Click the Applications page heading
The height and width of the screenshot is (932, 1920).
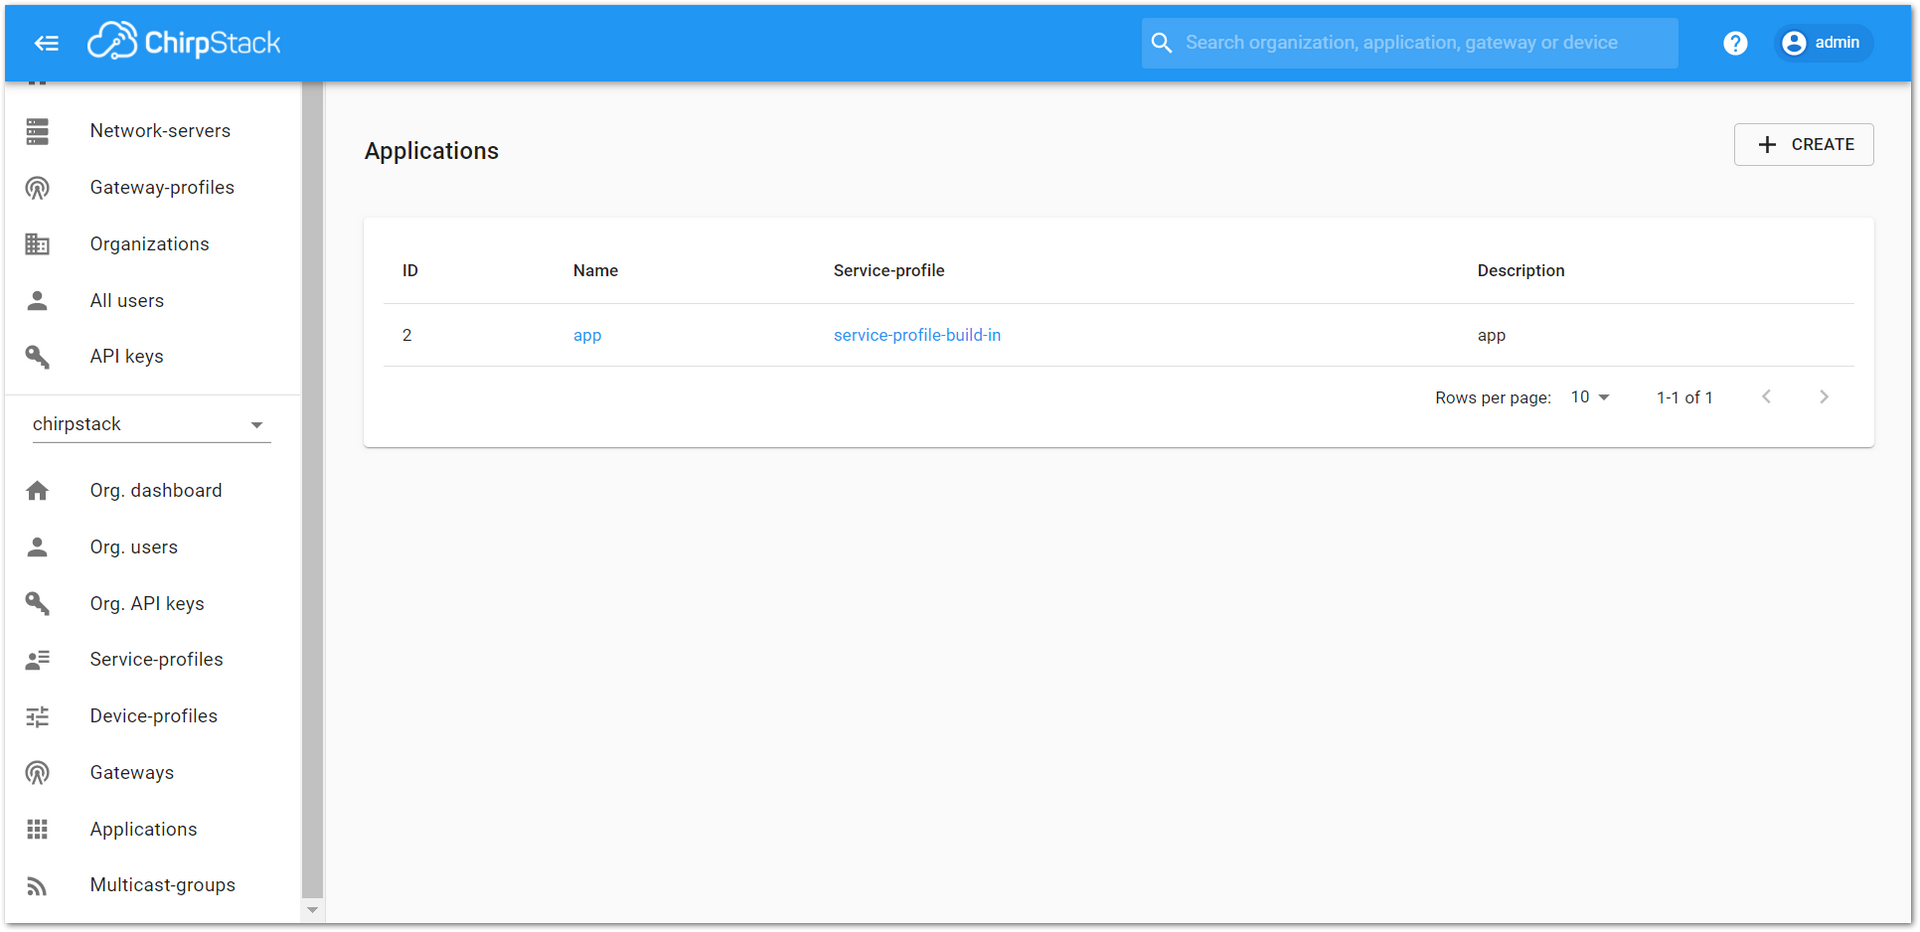[x=431, y=151]
